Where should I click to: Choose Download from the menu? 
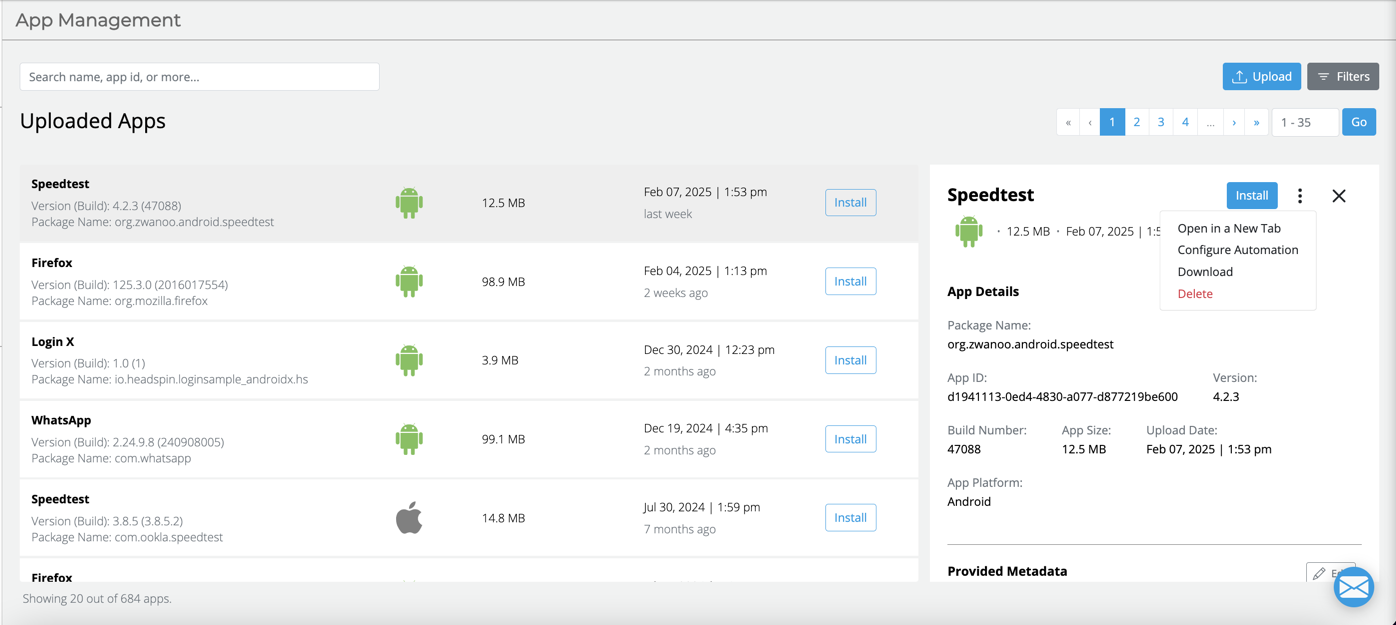click(x=1205, y=272)
